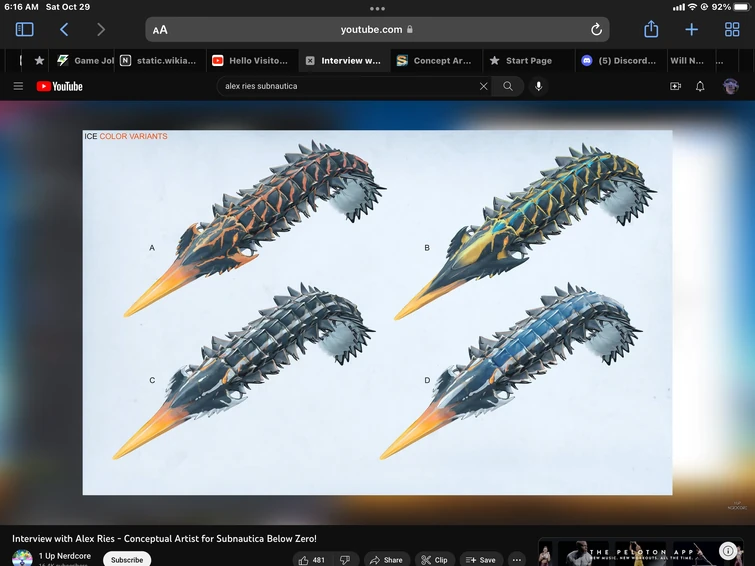Start voice search with microphone

[x=538, y=86]
